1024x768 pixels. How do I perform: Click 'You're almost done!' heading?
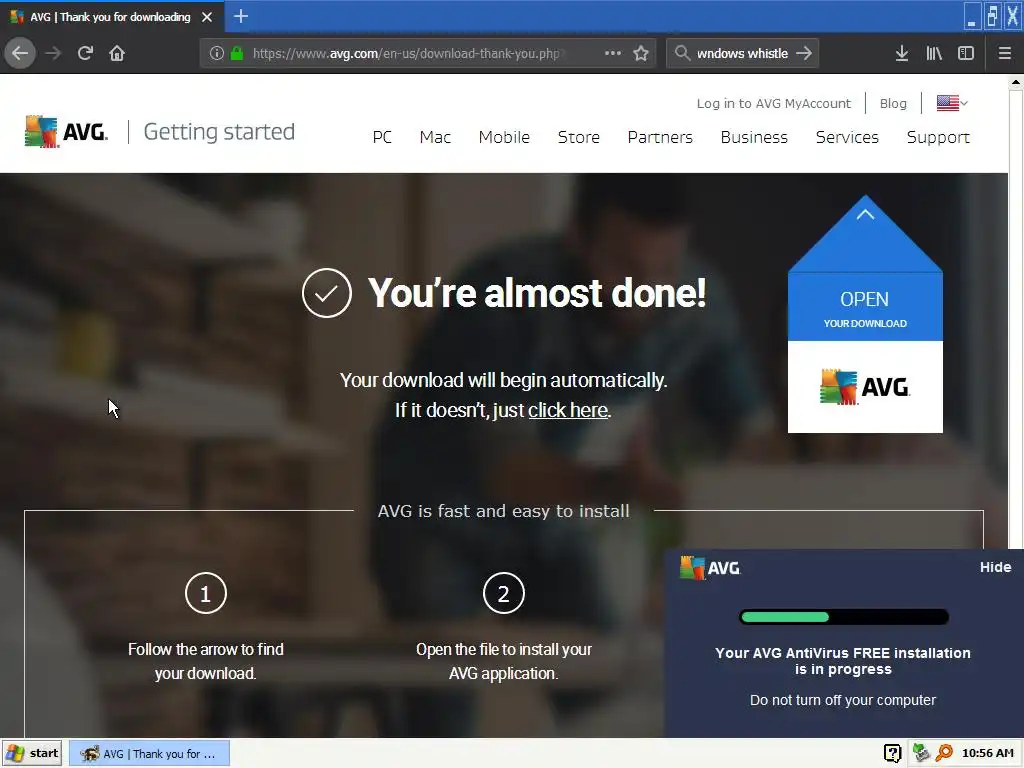click(x=537, y=293)
